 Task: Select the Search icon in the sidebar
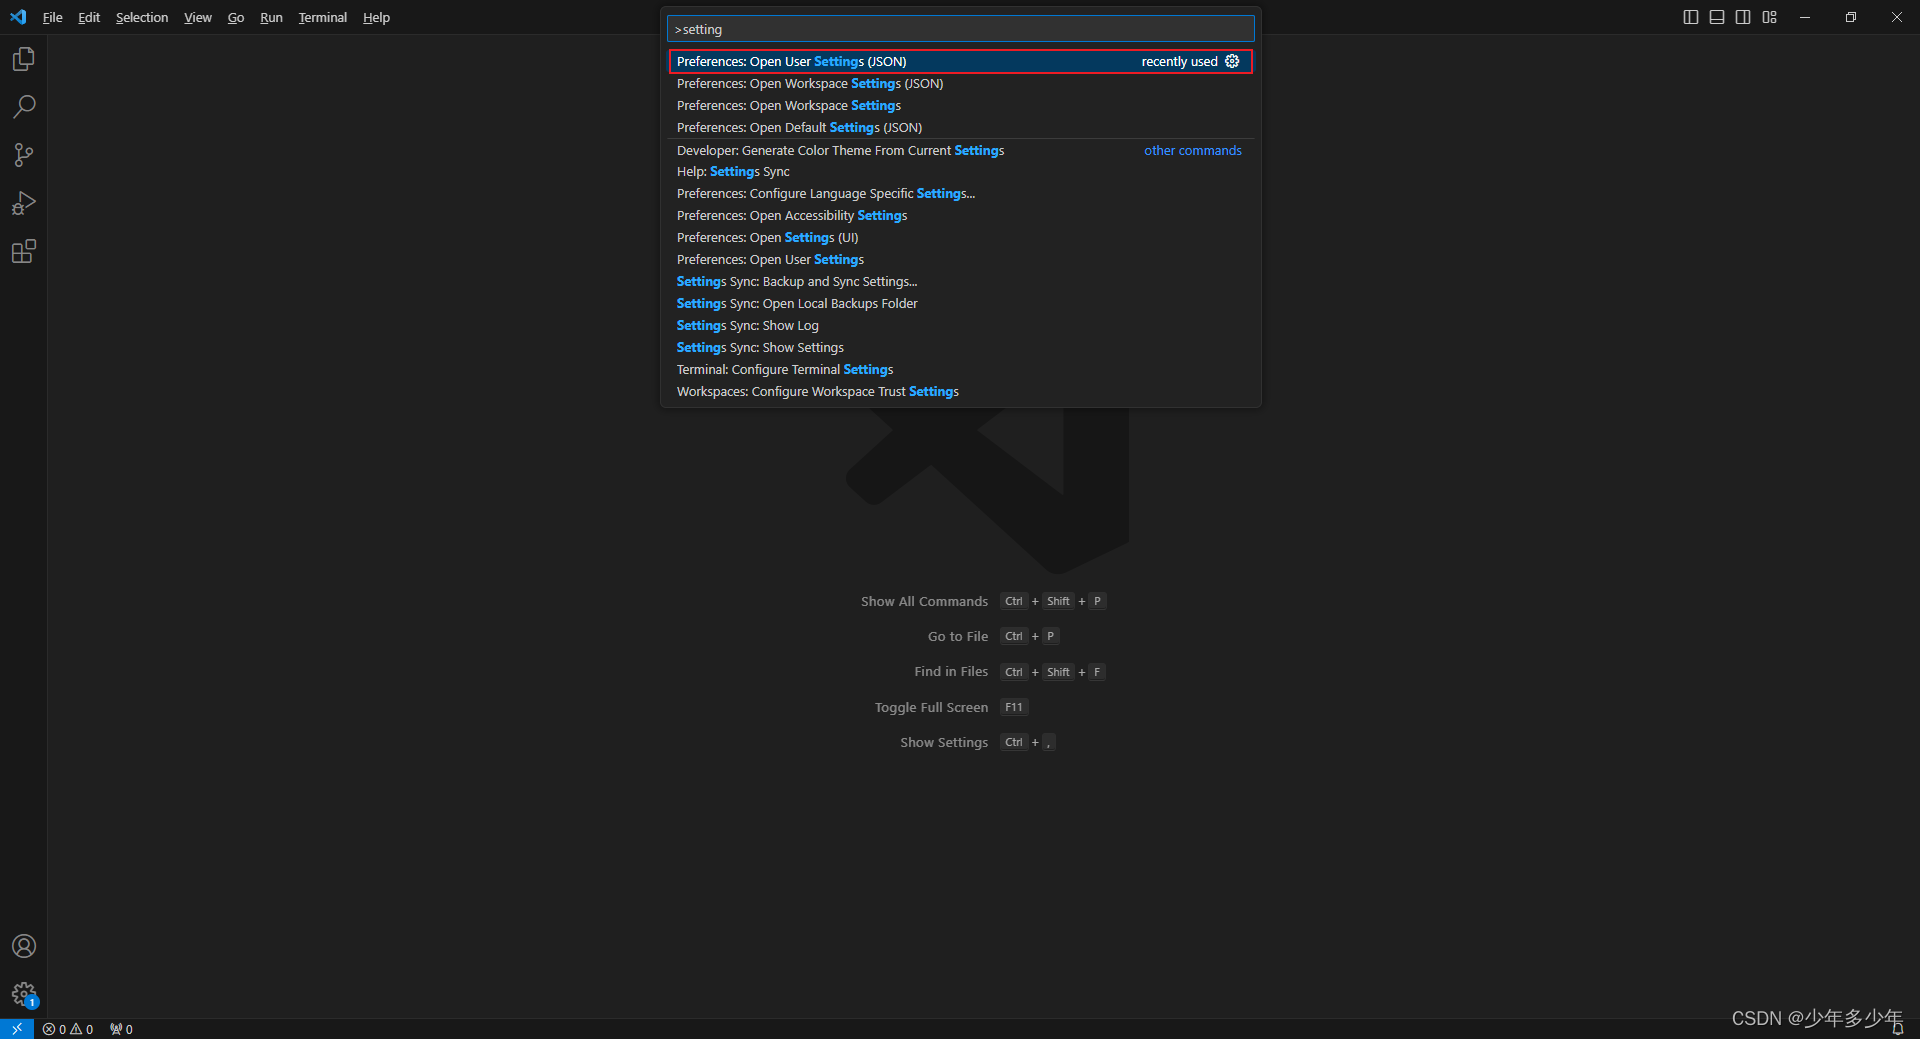(x=23, y=106)
